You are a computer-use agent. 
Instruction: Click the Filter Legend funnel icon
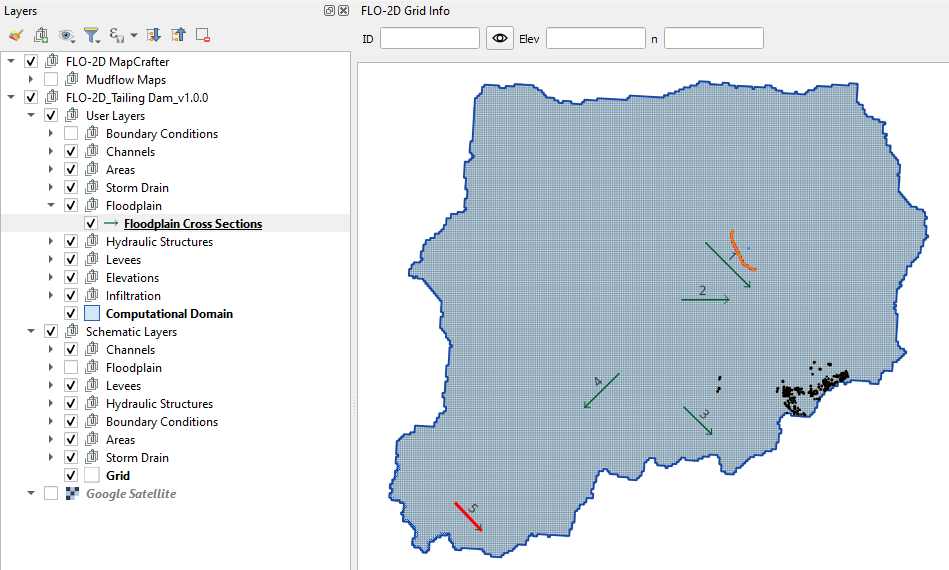pyautogui.click(x=91, y=35)
